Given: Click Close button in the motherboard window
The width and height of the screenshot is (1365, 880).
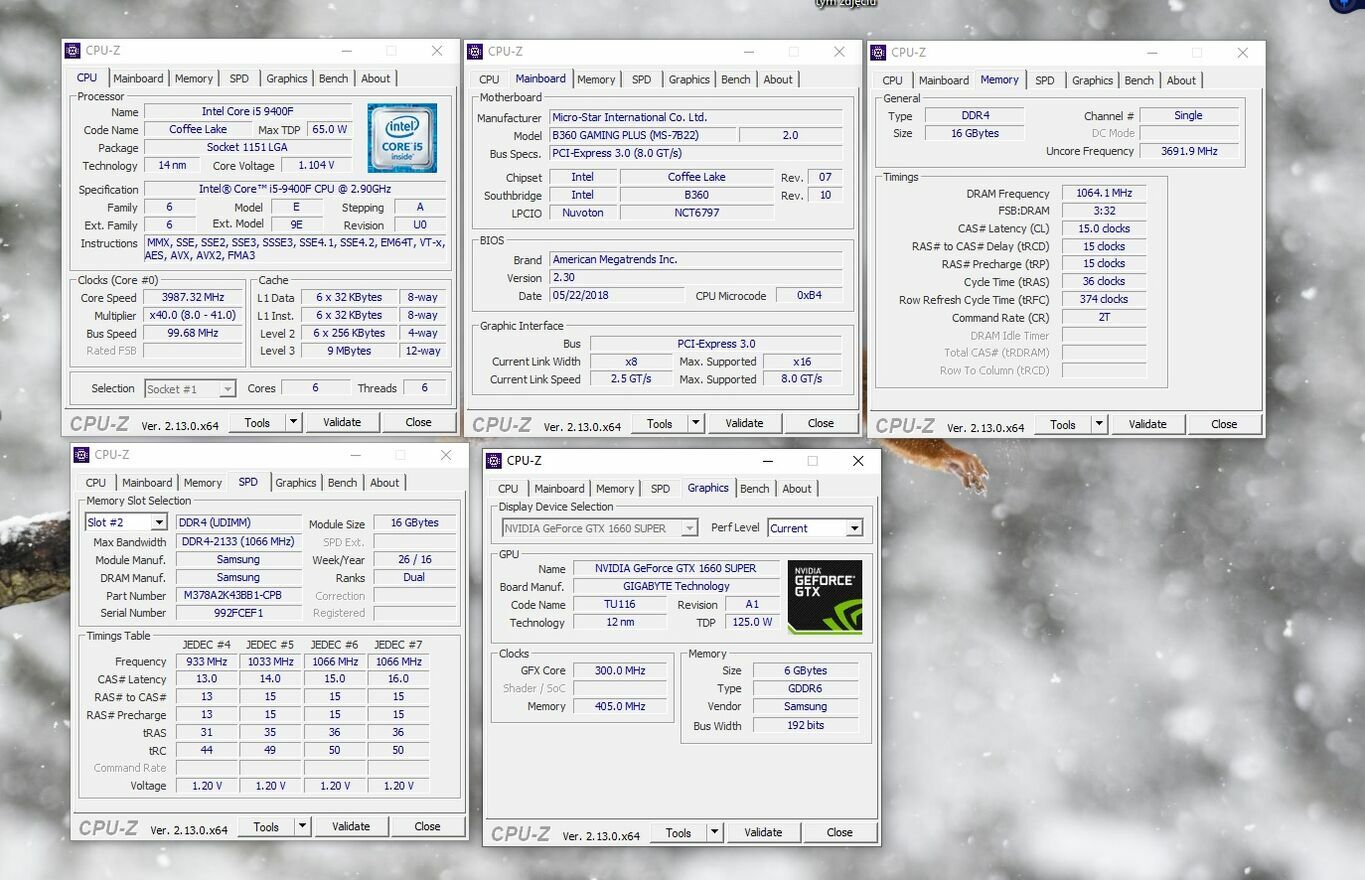Looking at the screenshot, I should pos(820,423).
